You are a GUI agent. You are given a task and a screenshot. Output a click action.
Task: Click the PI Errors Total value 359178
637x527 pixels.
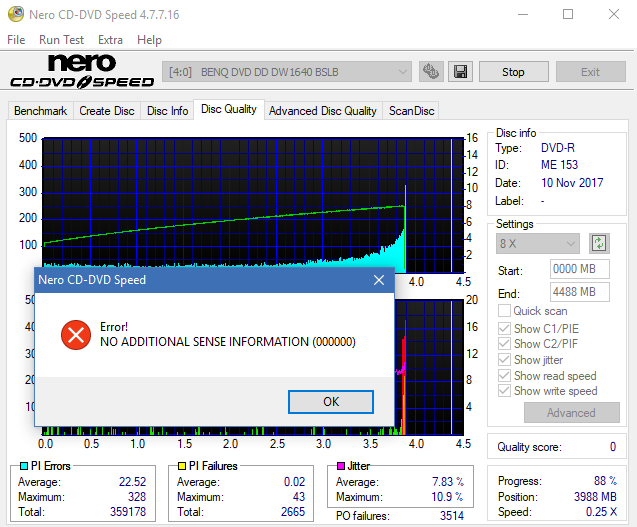coord(128,511)
